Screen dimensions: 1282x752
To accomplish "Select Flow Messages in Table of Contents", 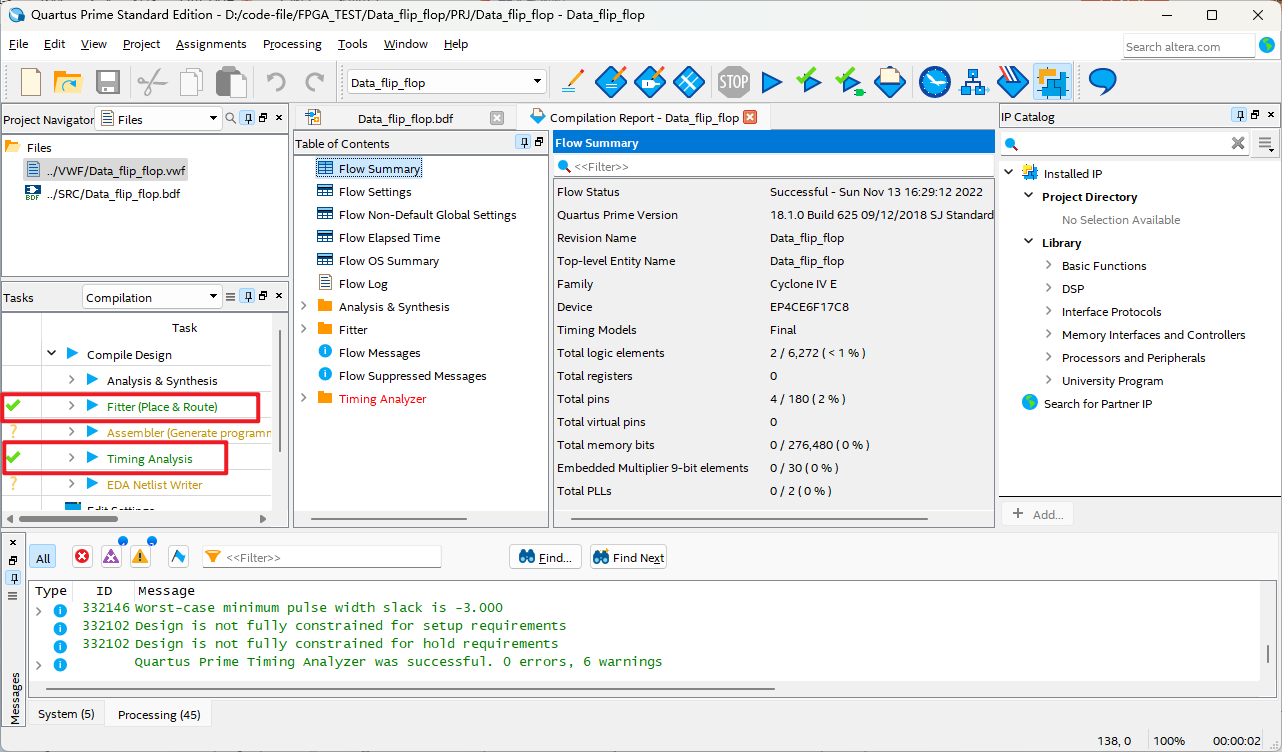I will [380, 352].
